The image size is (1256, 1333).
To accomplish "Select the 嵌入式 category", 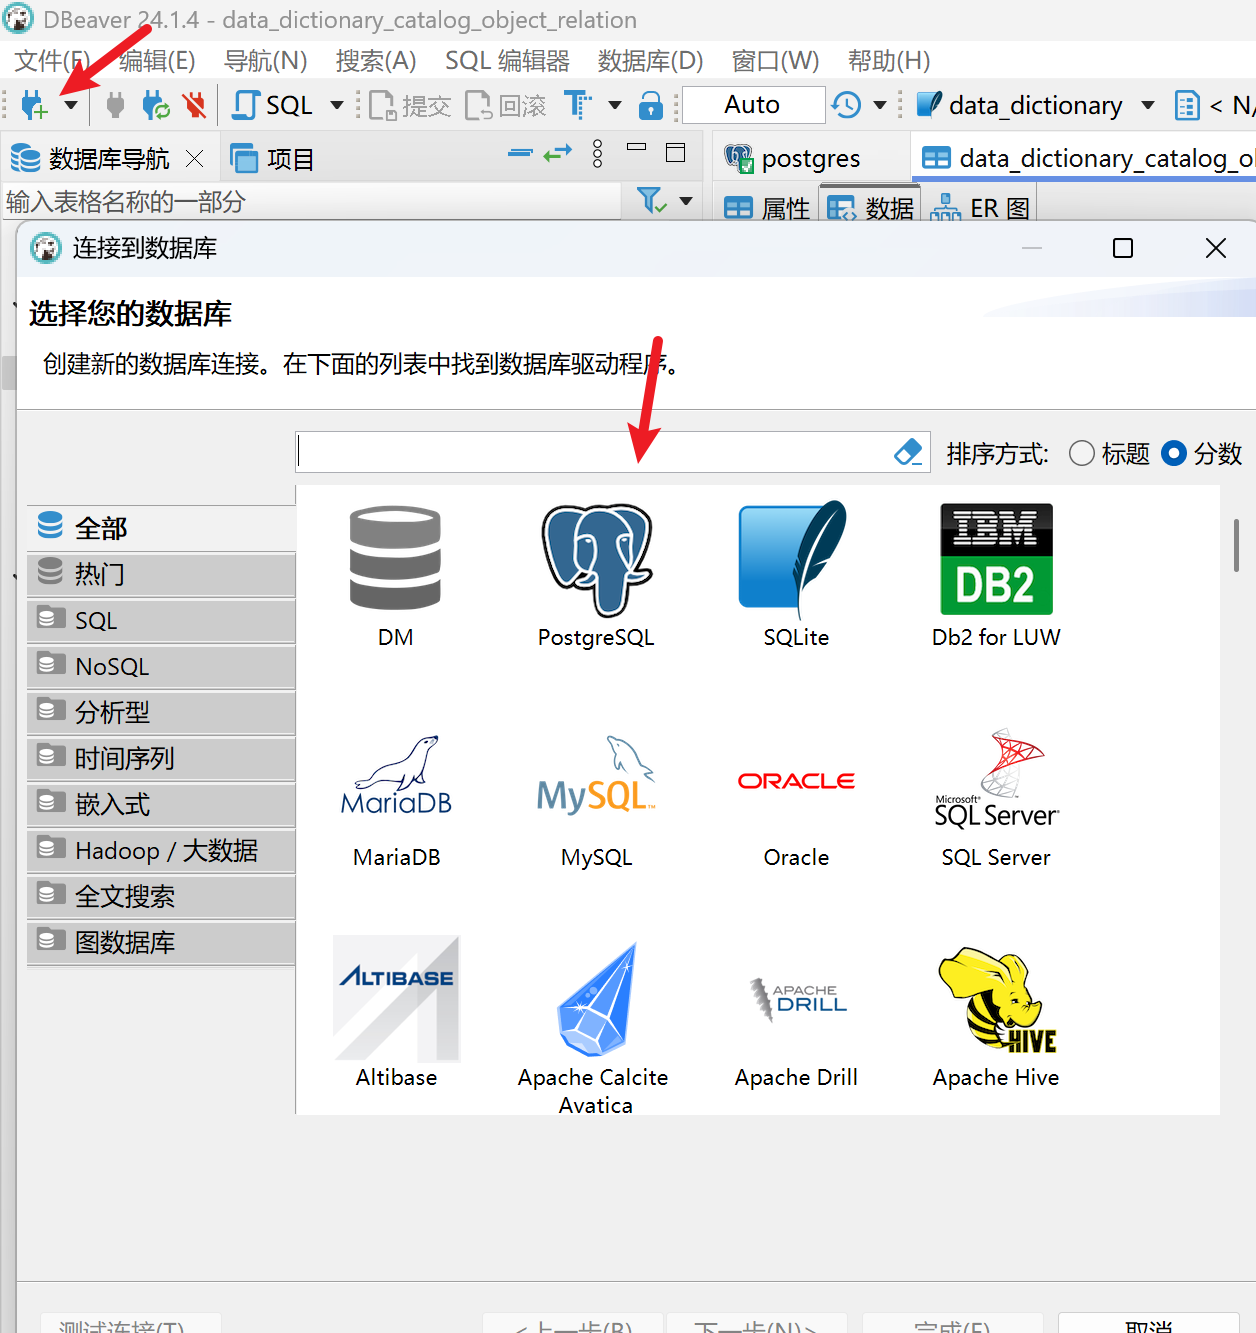I will pyautogui.click(x=161, y=804).
